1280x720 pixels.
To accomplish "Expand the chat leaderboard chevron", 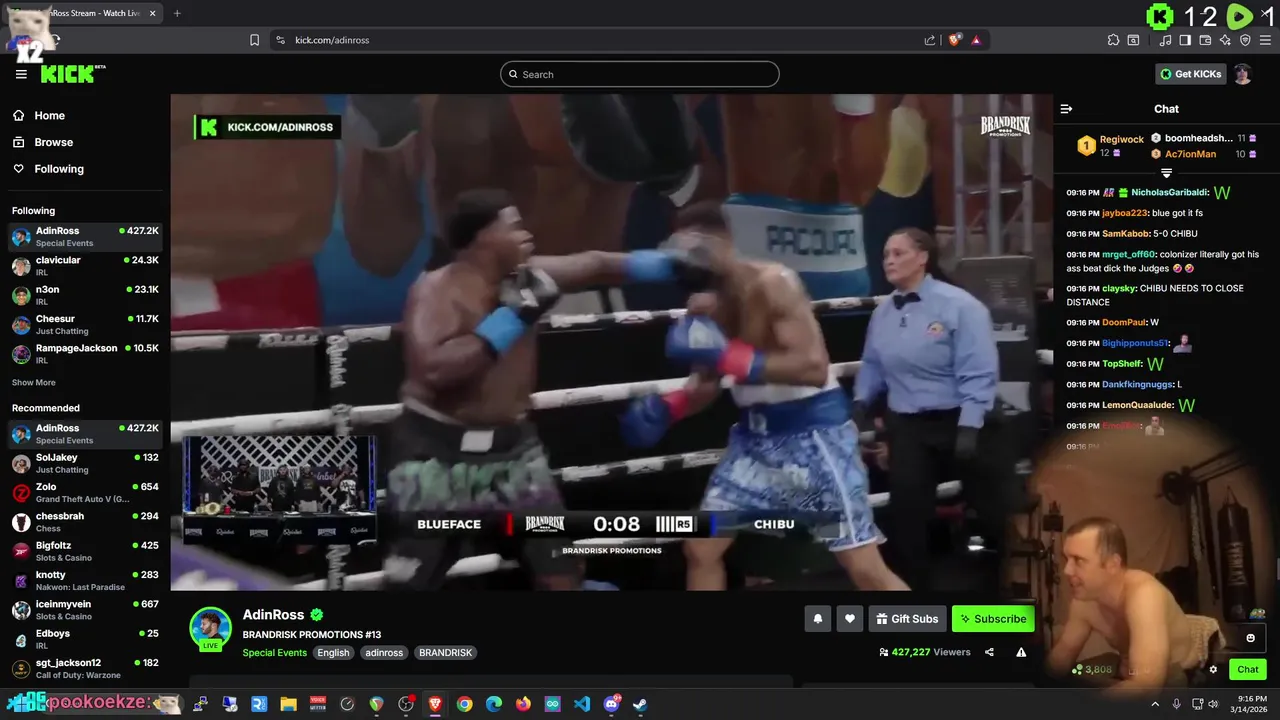I will (1166, 173).
